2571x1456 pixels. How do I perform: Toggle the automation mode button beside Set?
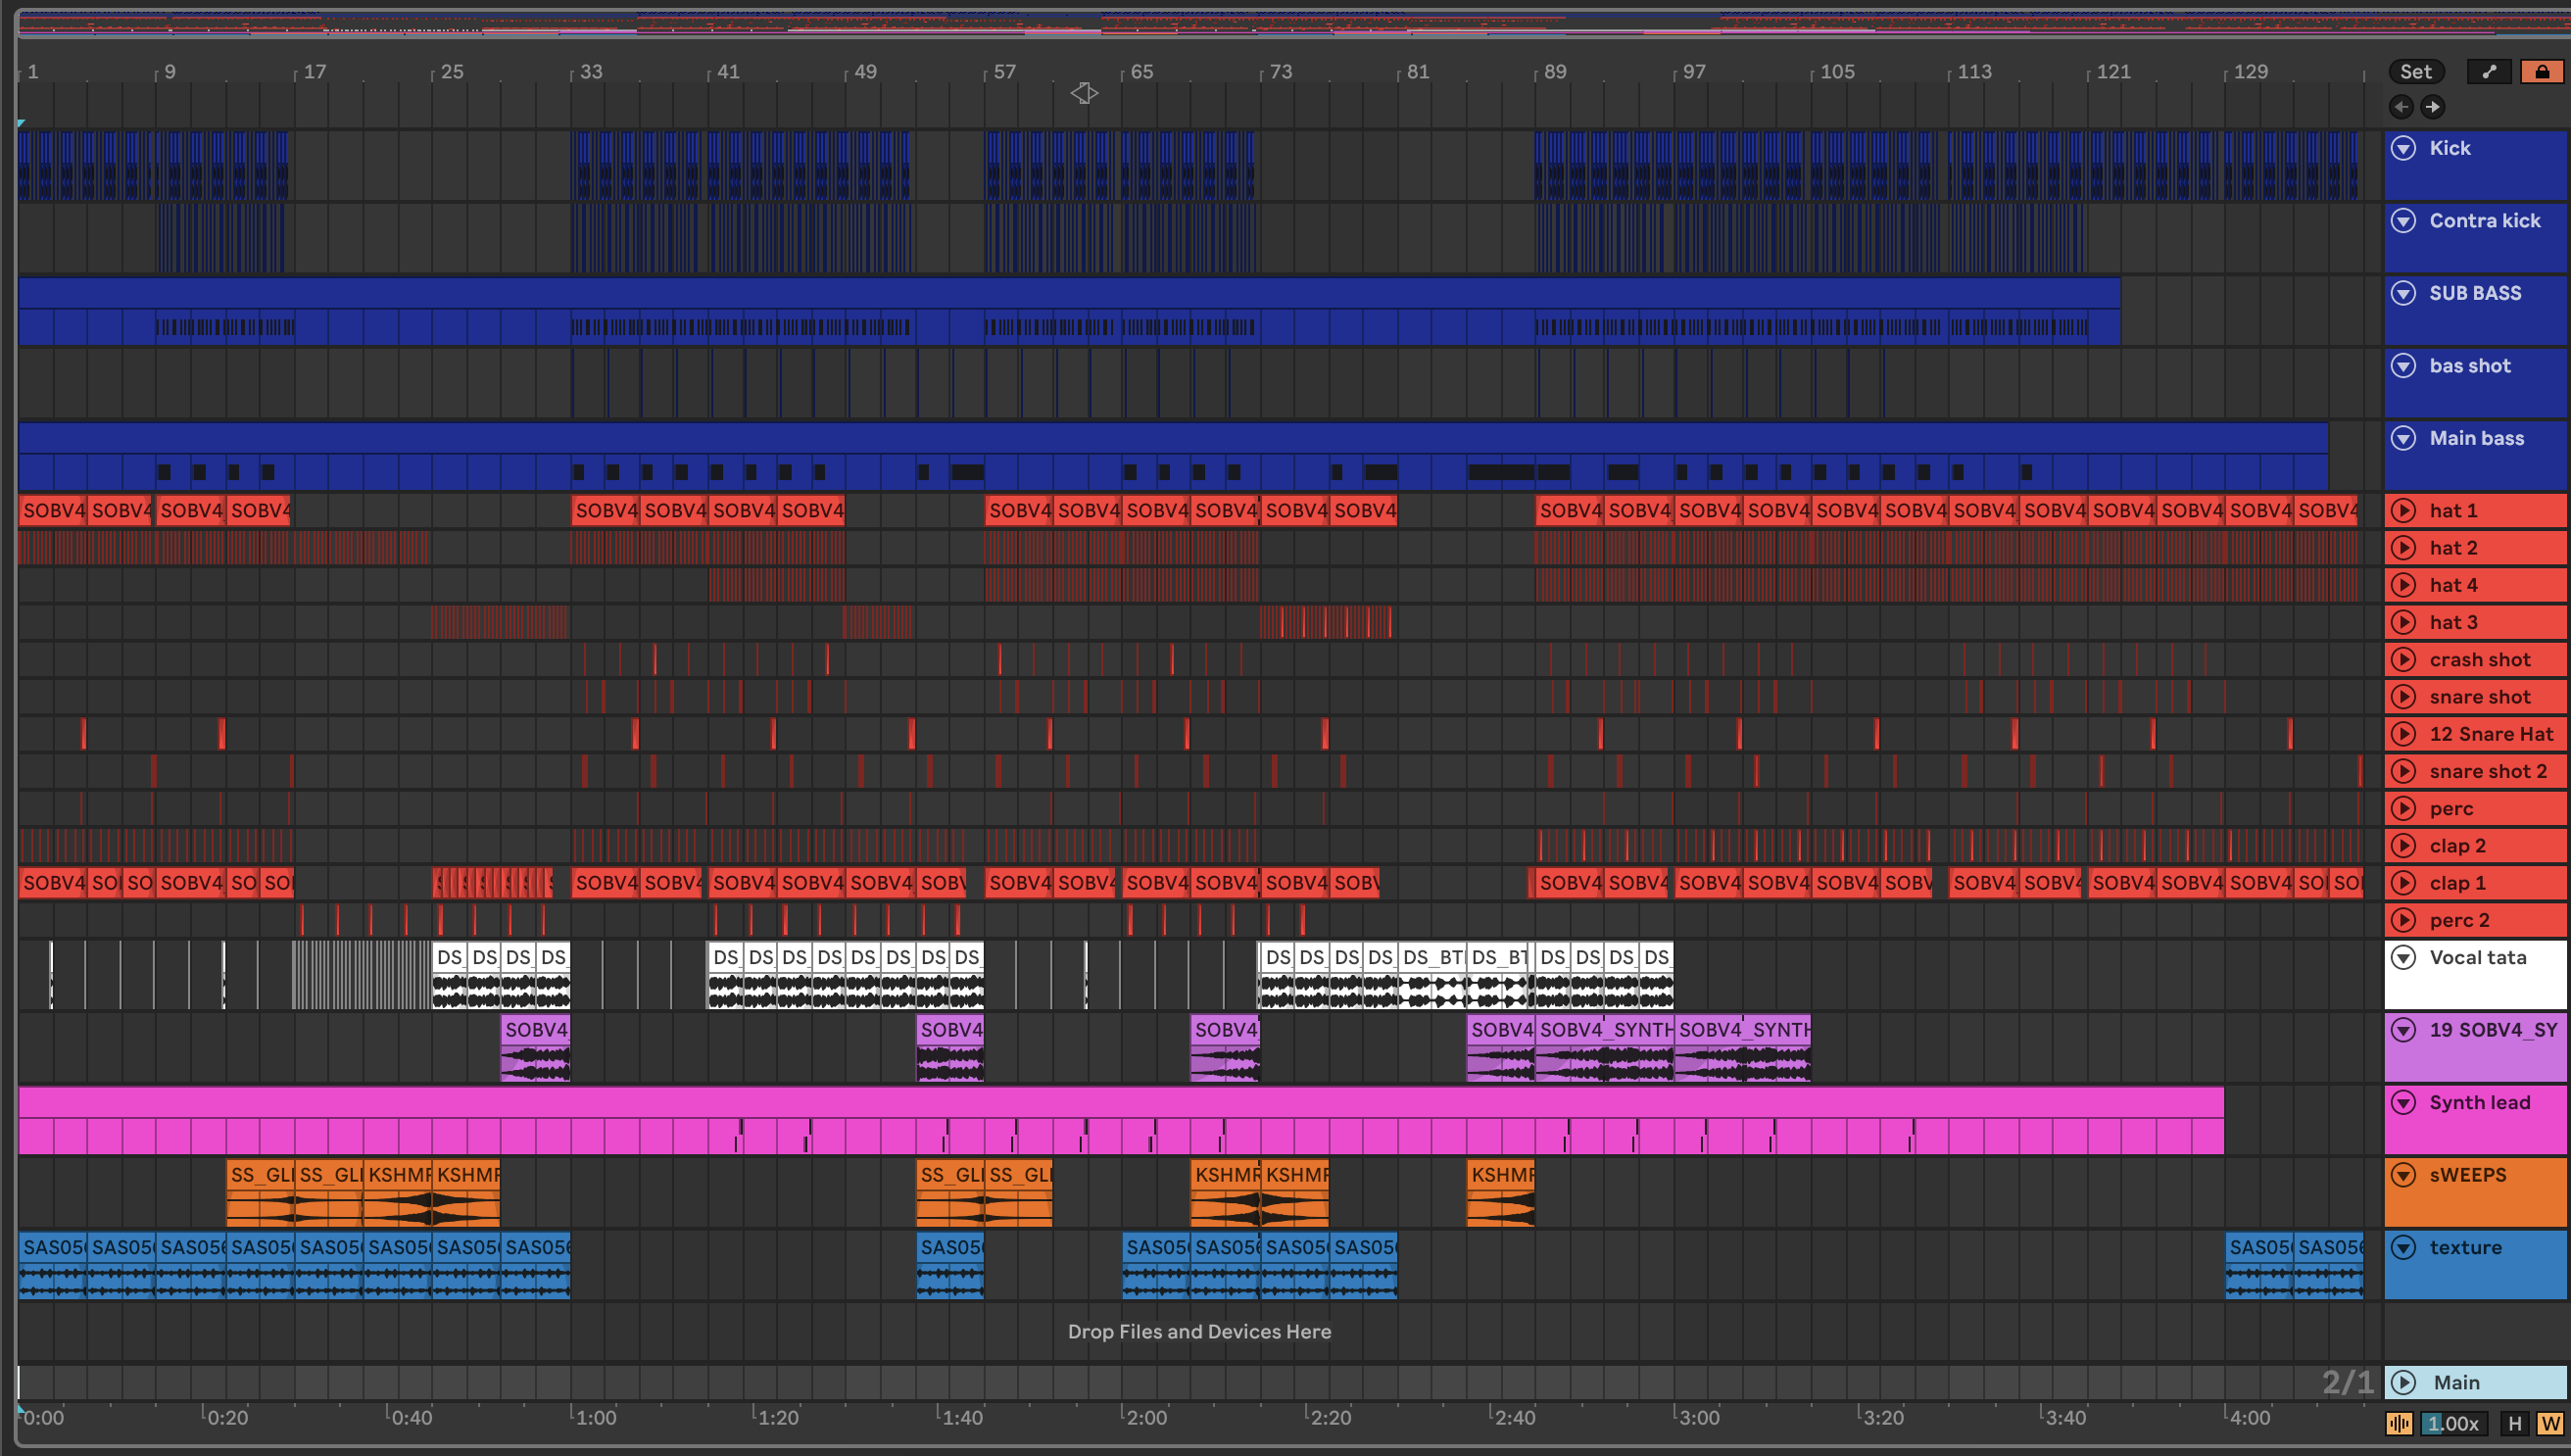(x=2489, y=72)
